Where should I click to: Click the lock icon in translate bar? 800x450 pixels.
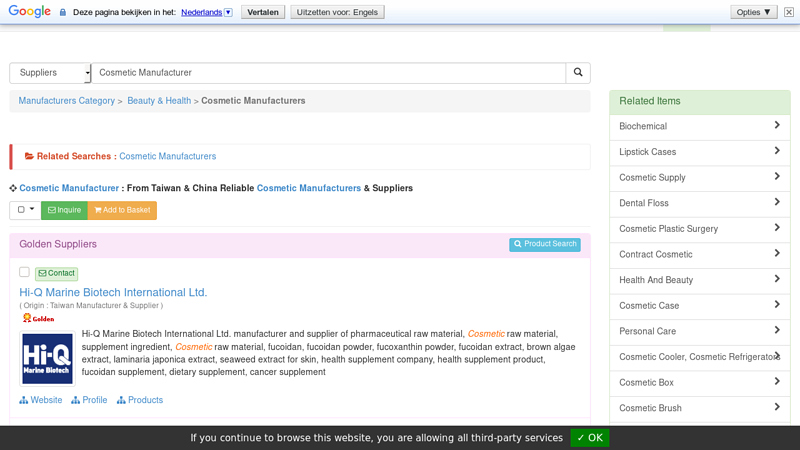63,12
